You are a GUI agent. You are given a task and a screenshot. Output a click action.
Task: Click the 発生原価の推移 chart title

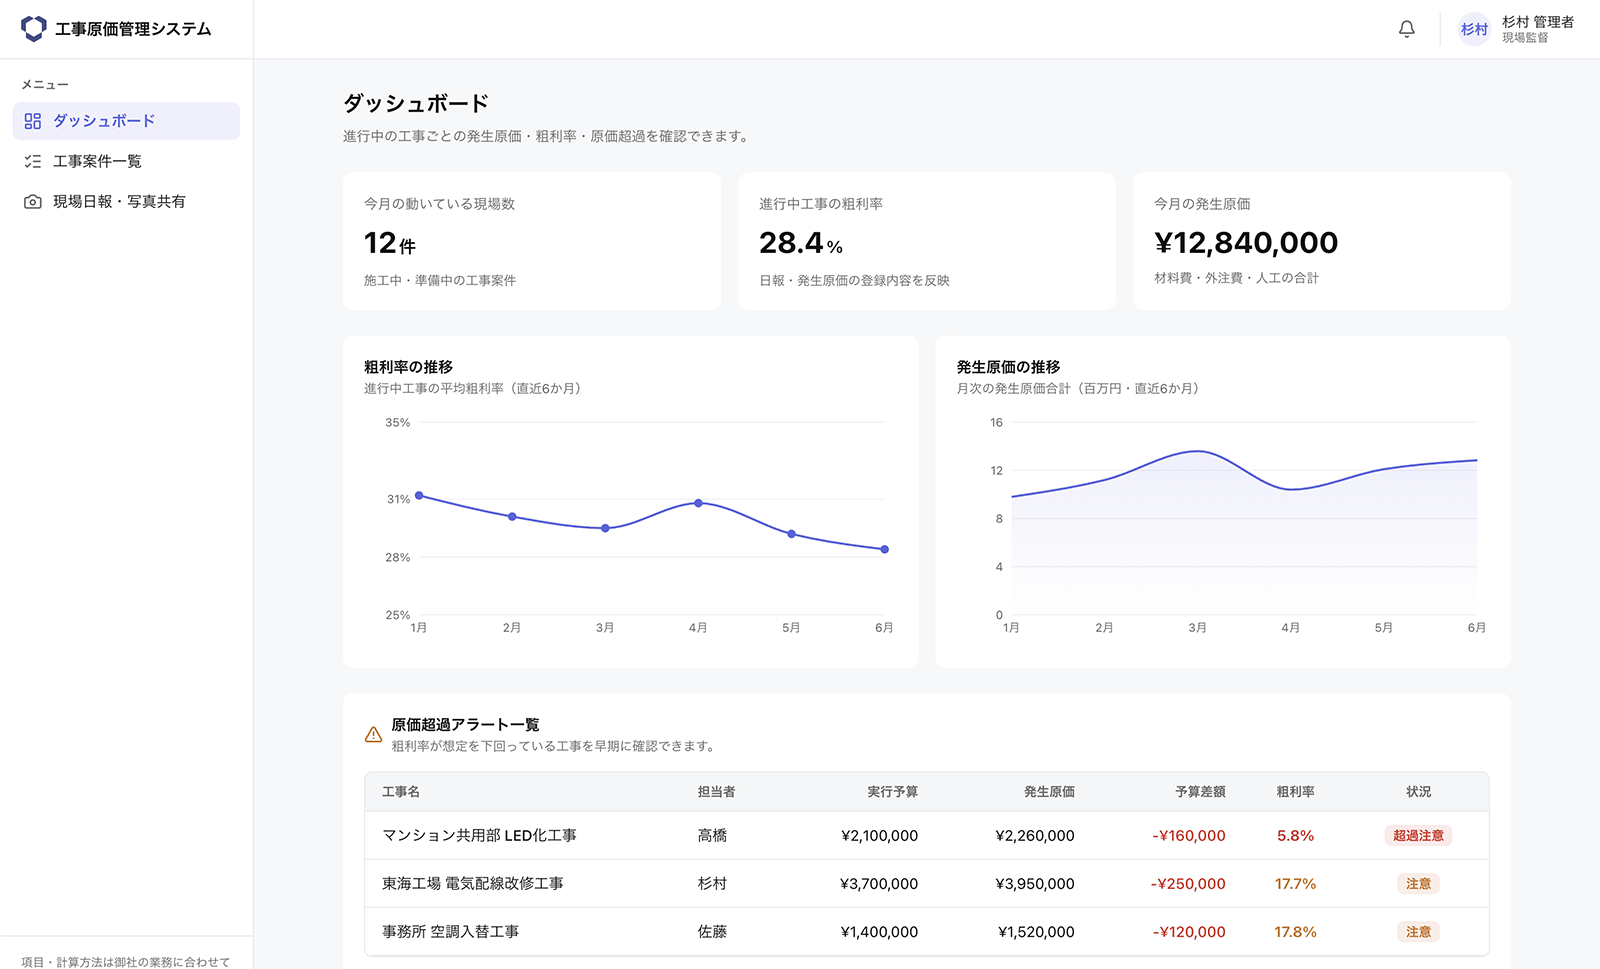coord(1008,367)
